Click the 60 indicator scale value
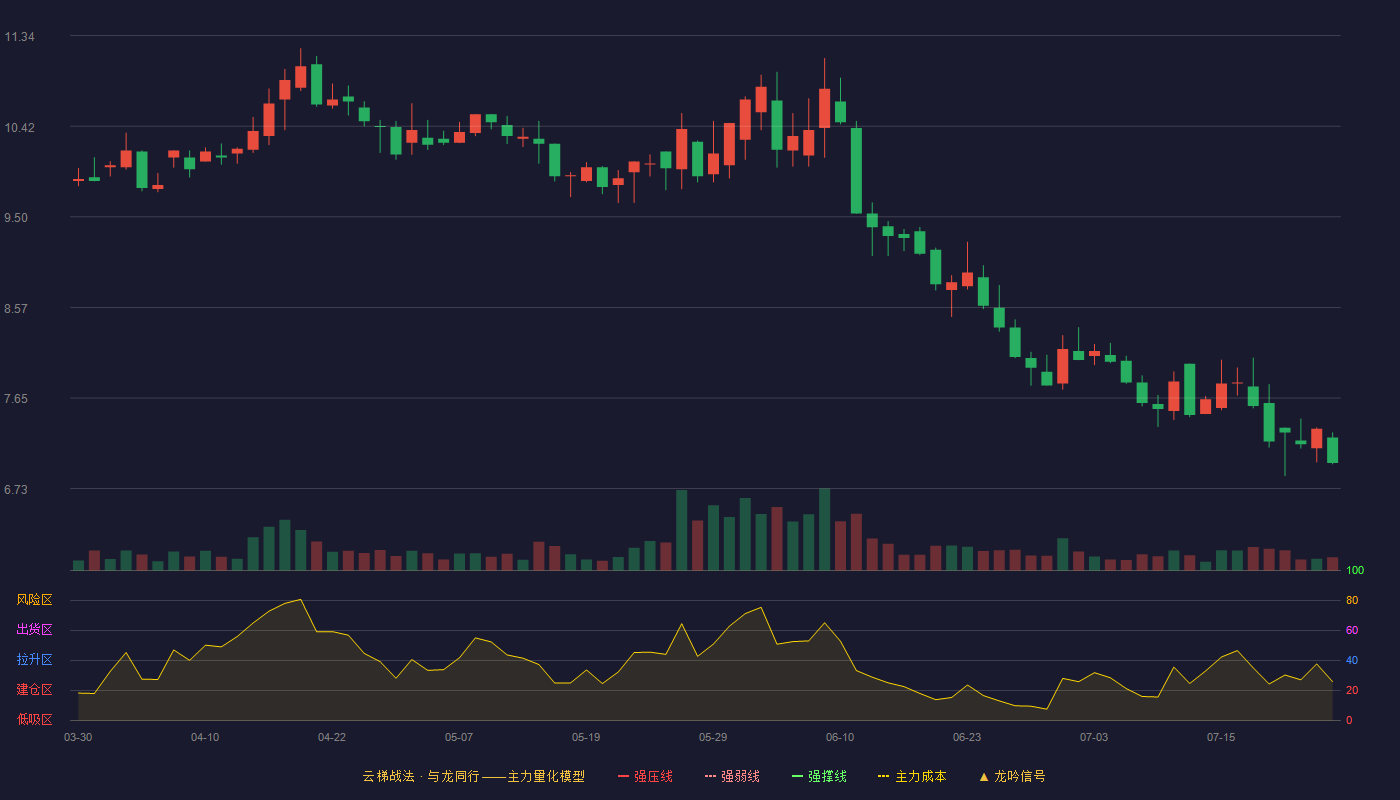Screen dimensions: 1400x800 coord(1352,631)
